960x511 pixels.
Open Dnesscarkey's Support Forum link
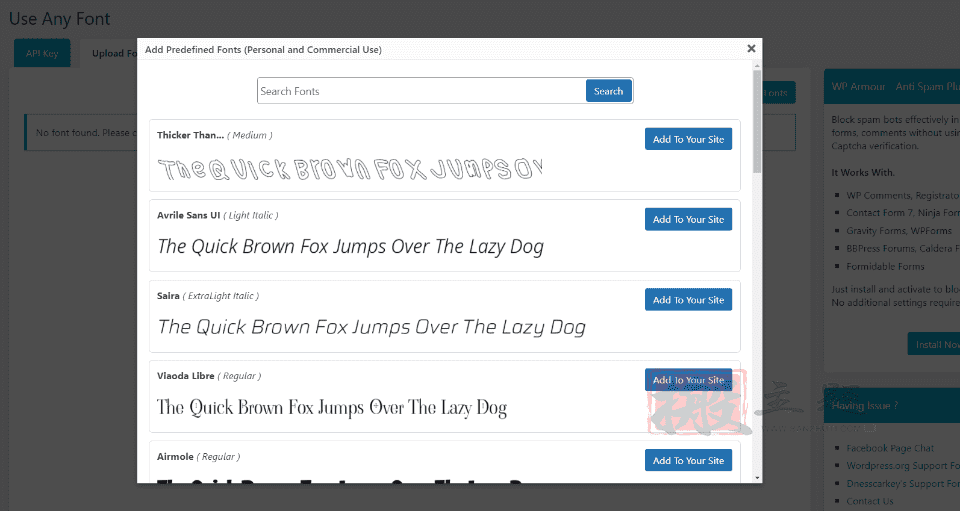pyautogui.click(x=902, y=483)
